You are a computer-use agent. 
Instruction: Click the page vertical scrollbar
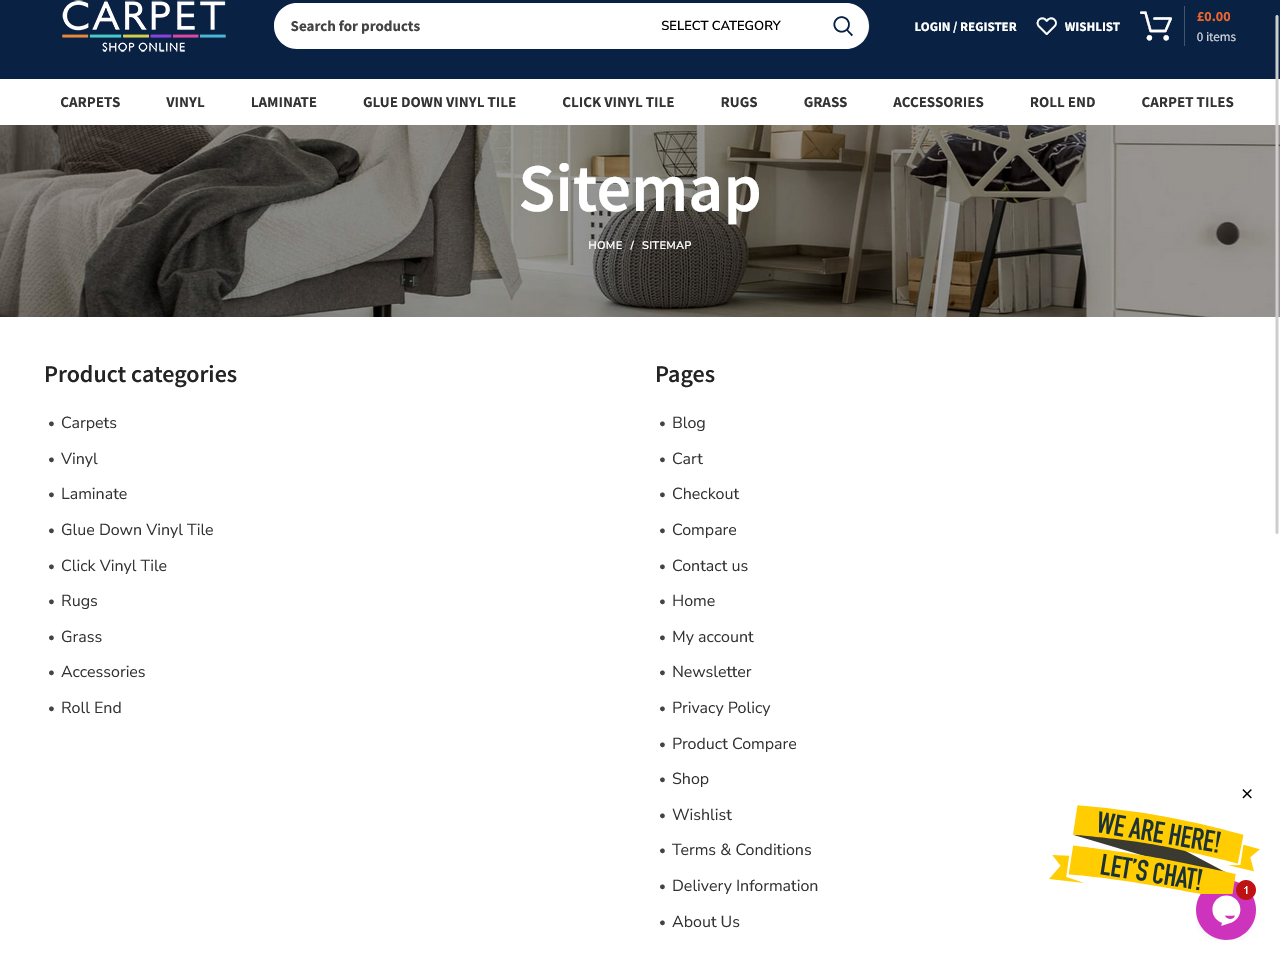tap(1276, 300)
